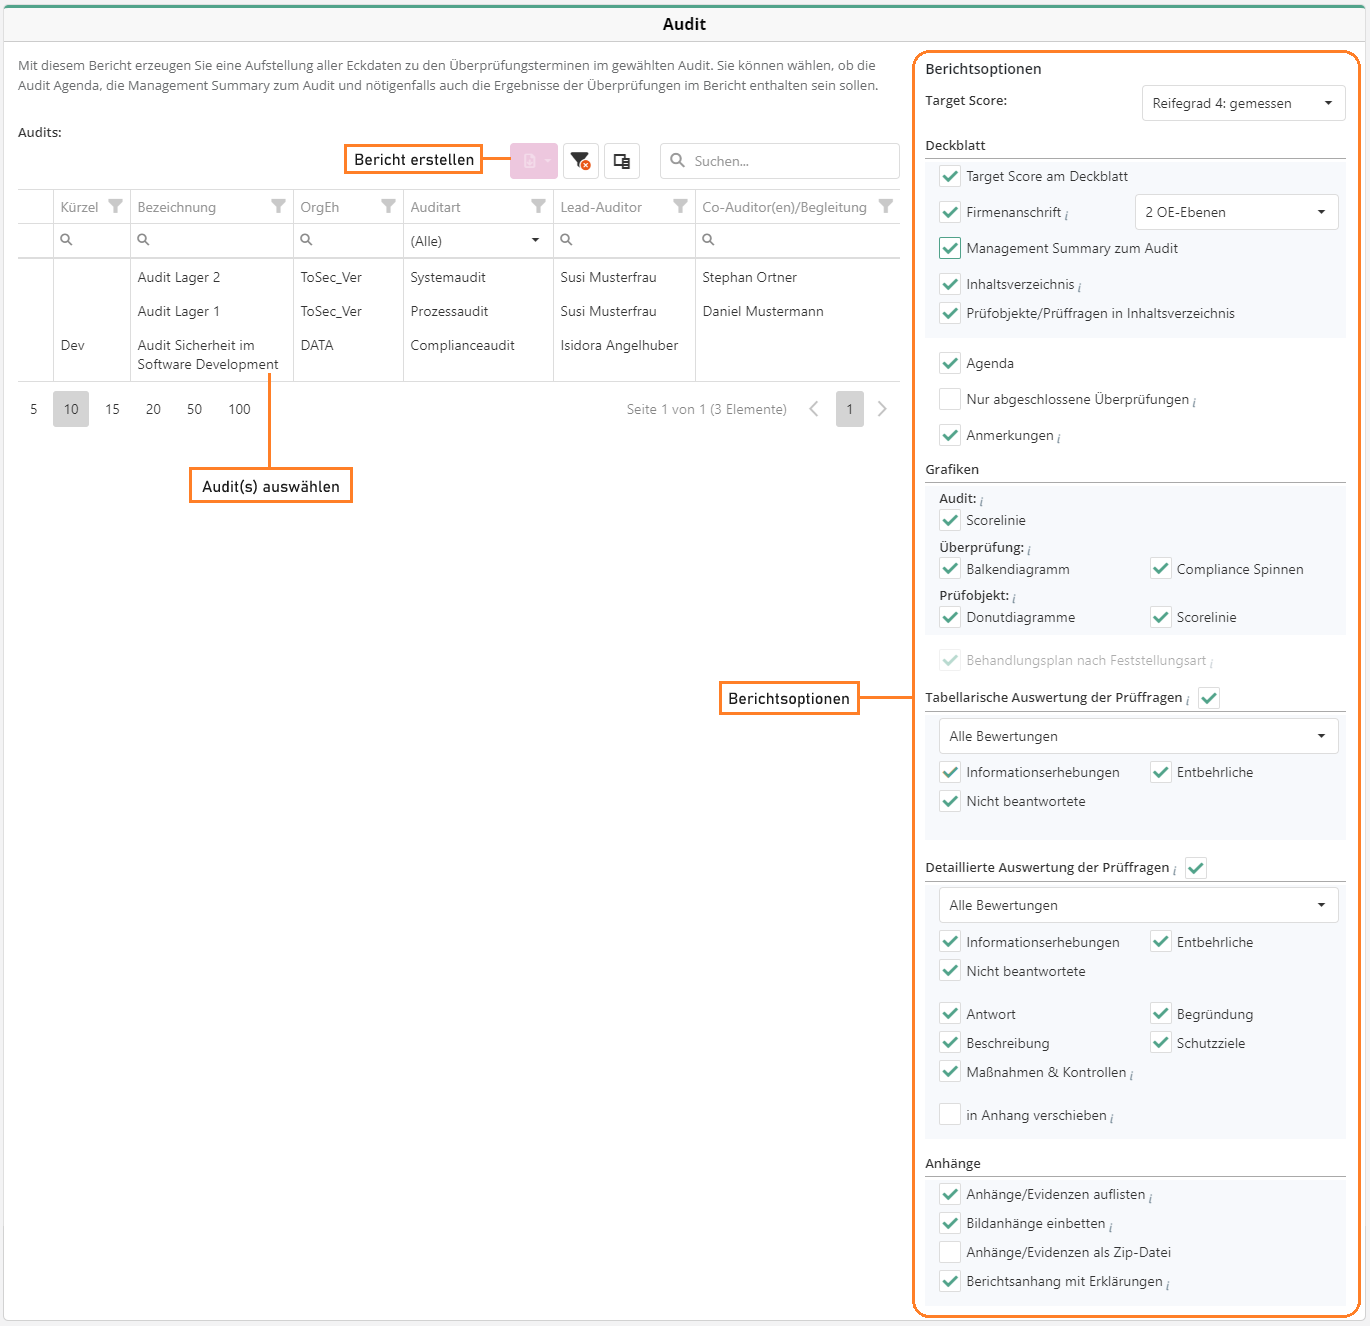Uncheck Management Summary zum Audit
This screenshot has width=1370, height=1326.
coord(950,248)
